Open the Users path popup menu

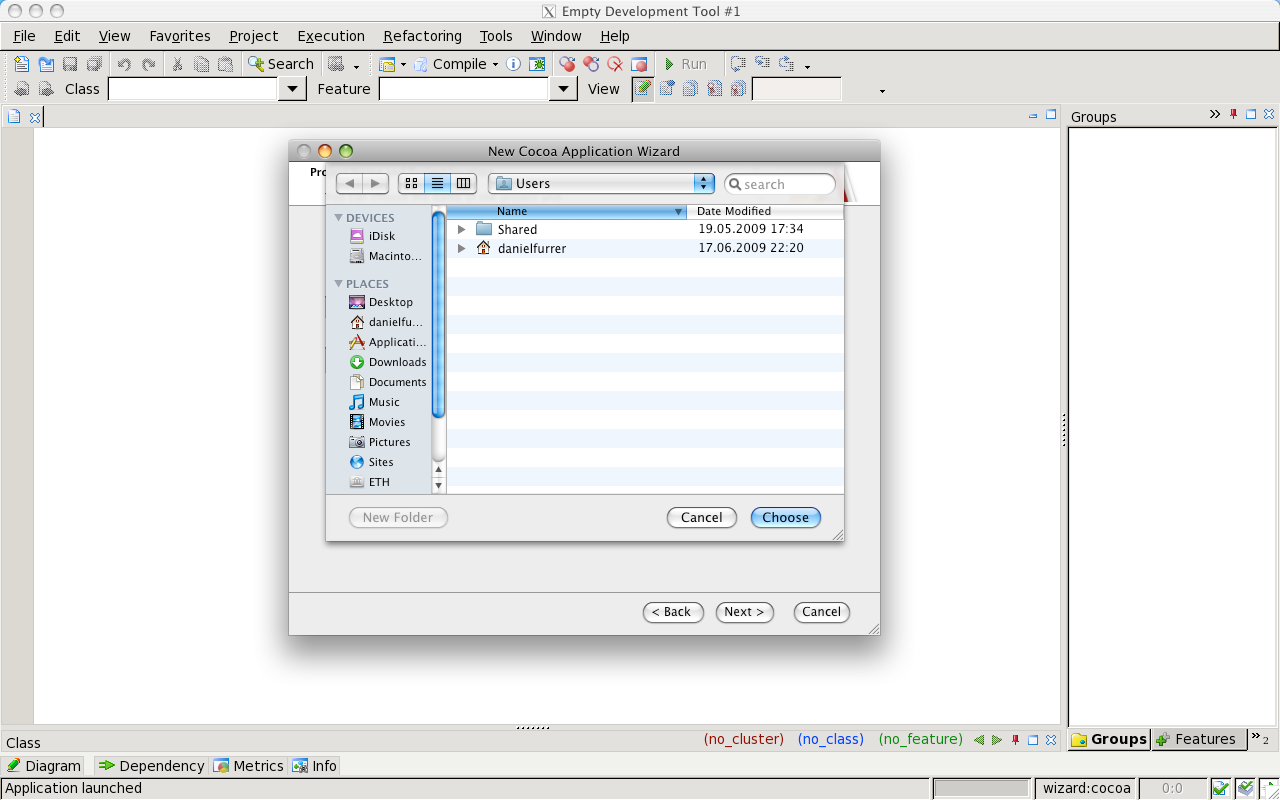tap(601, 183)
